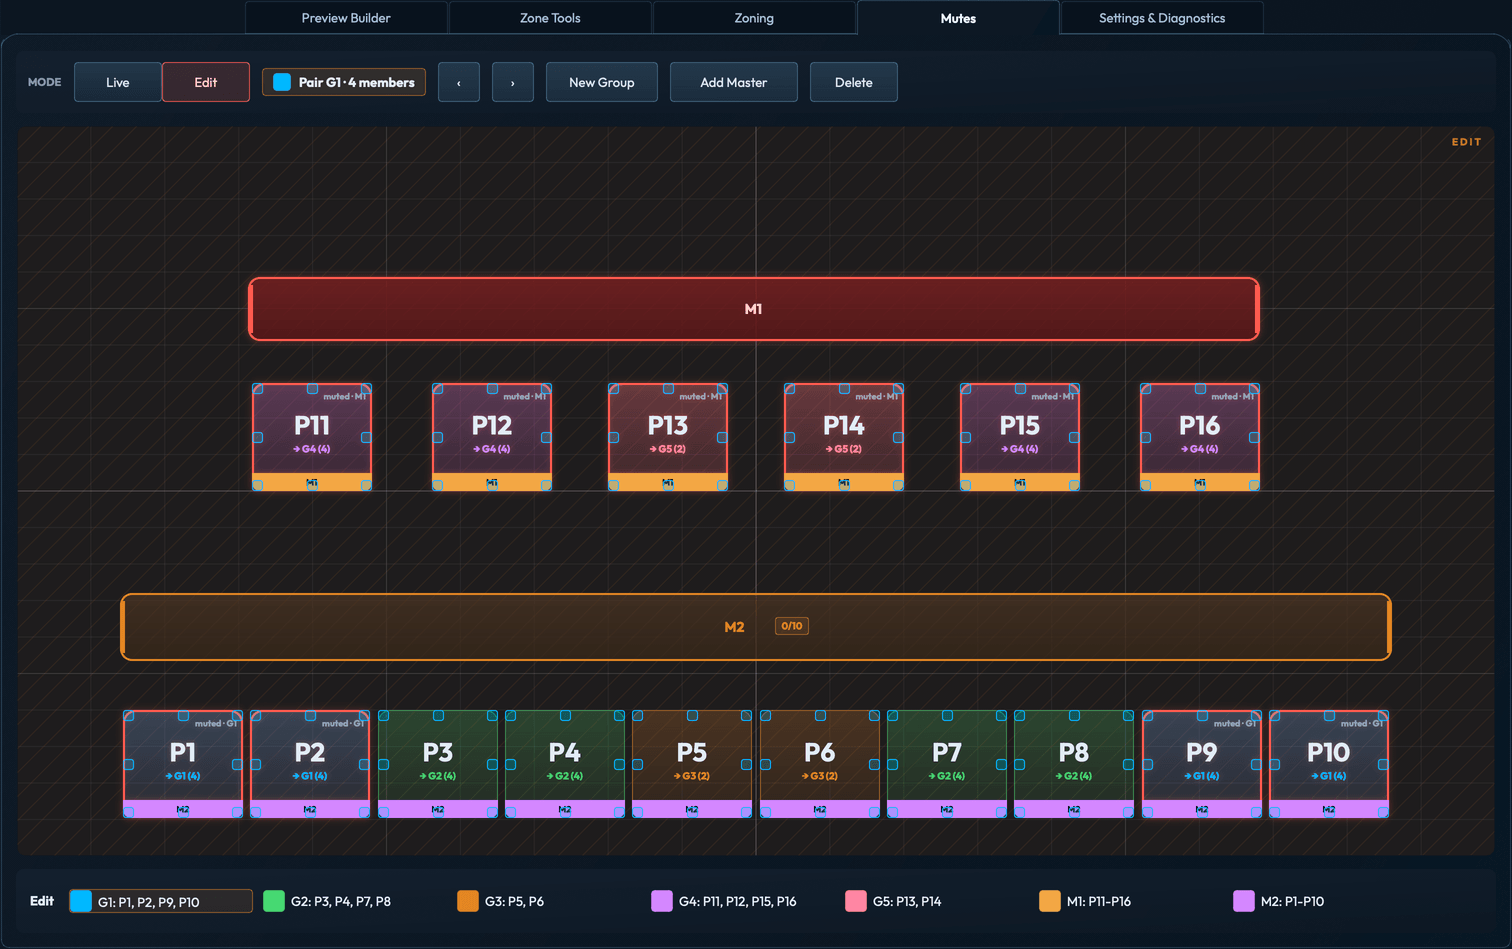Click the pink G5 legend swatch
1512x949 pixels.
click(x=856, y=901)
